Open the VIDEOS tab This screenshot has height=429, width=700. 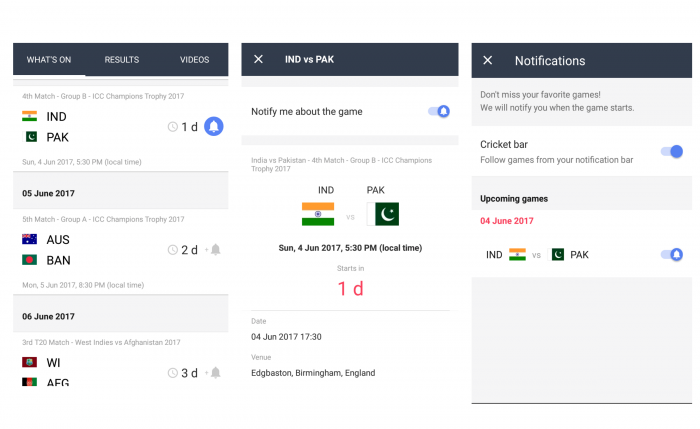(194, 60)
